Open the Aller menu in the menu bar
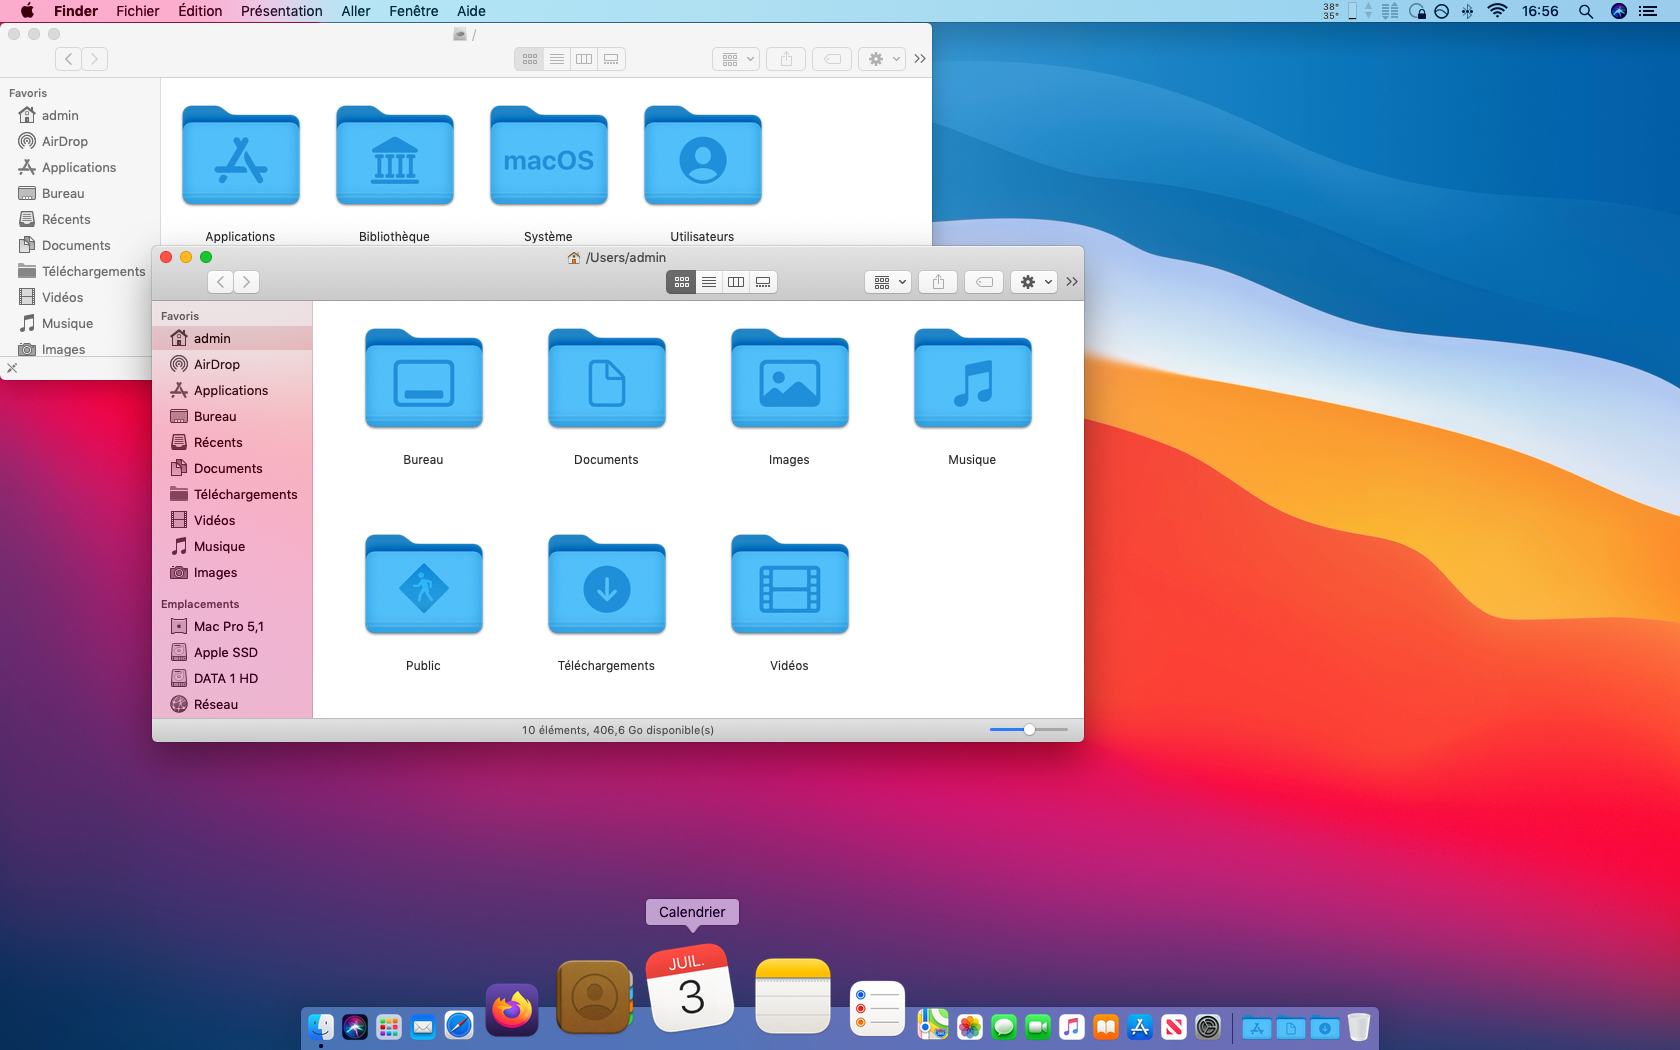Image resolution: width=1680 pixels, height=1050 pixels. (x=355, y=11)
